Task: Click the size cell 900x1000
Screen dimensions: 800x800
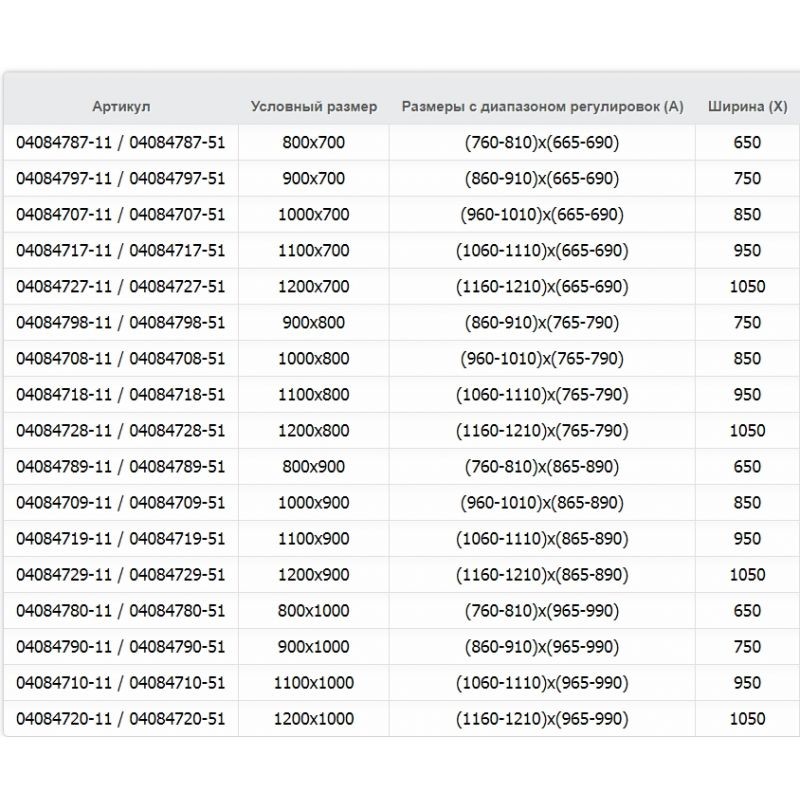Action: [x=314, y=647]
